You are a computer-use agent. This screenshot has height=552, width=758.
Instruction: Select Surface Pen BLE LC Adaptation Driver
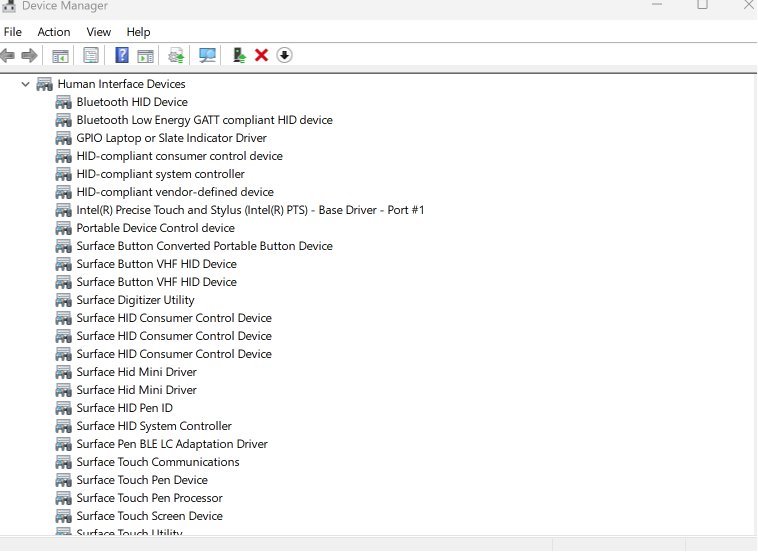click(172, 444)
